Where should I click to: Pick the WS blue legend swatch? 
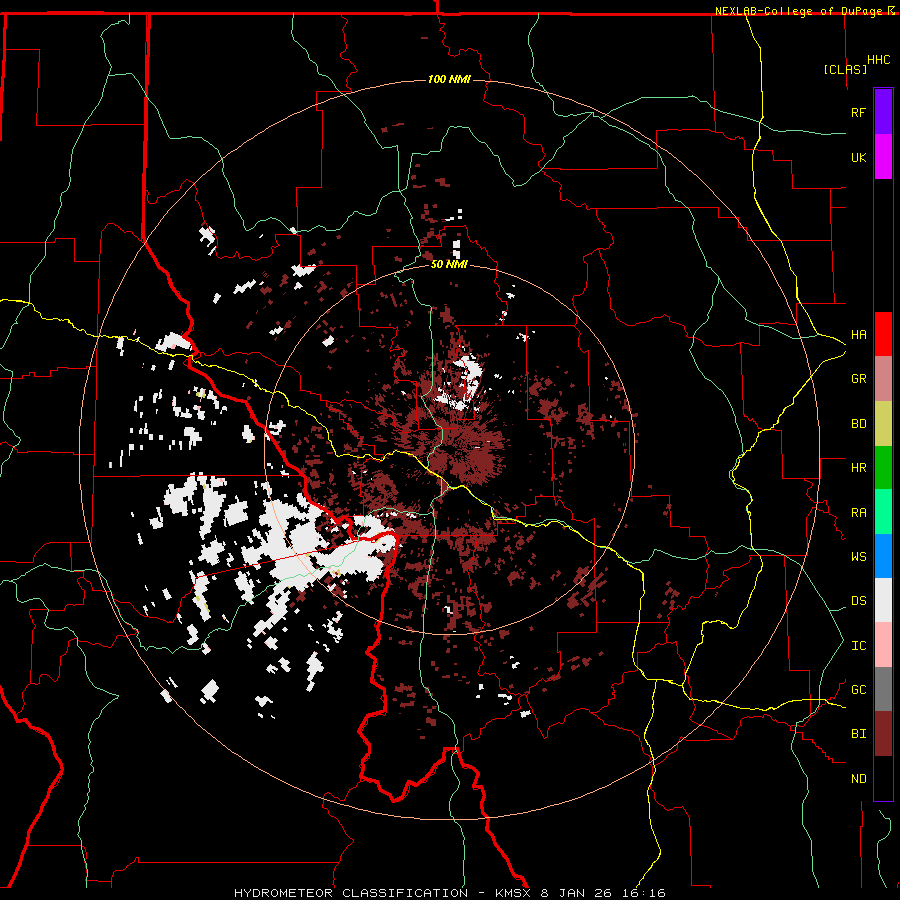883,556
